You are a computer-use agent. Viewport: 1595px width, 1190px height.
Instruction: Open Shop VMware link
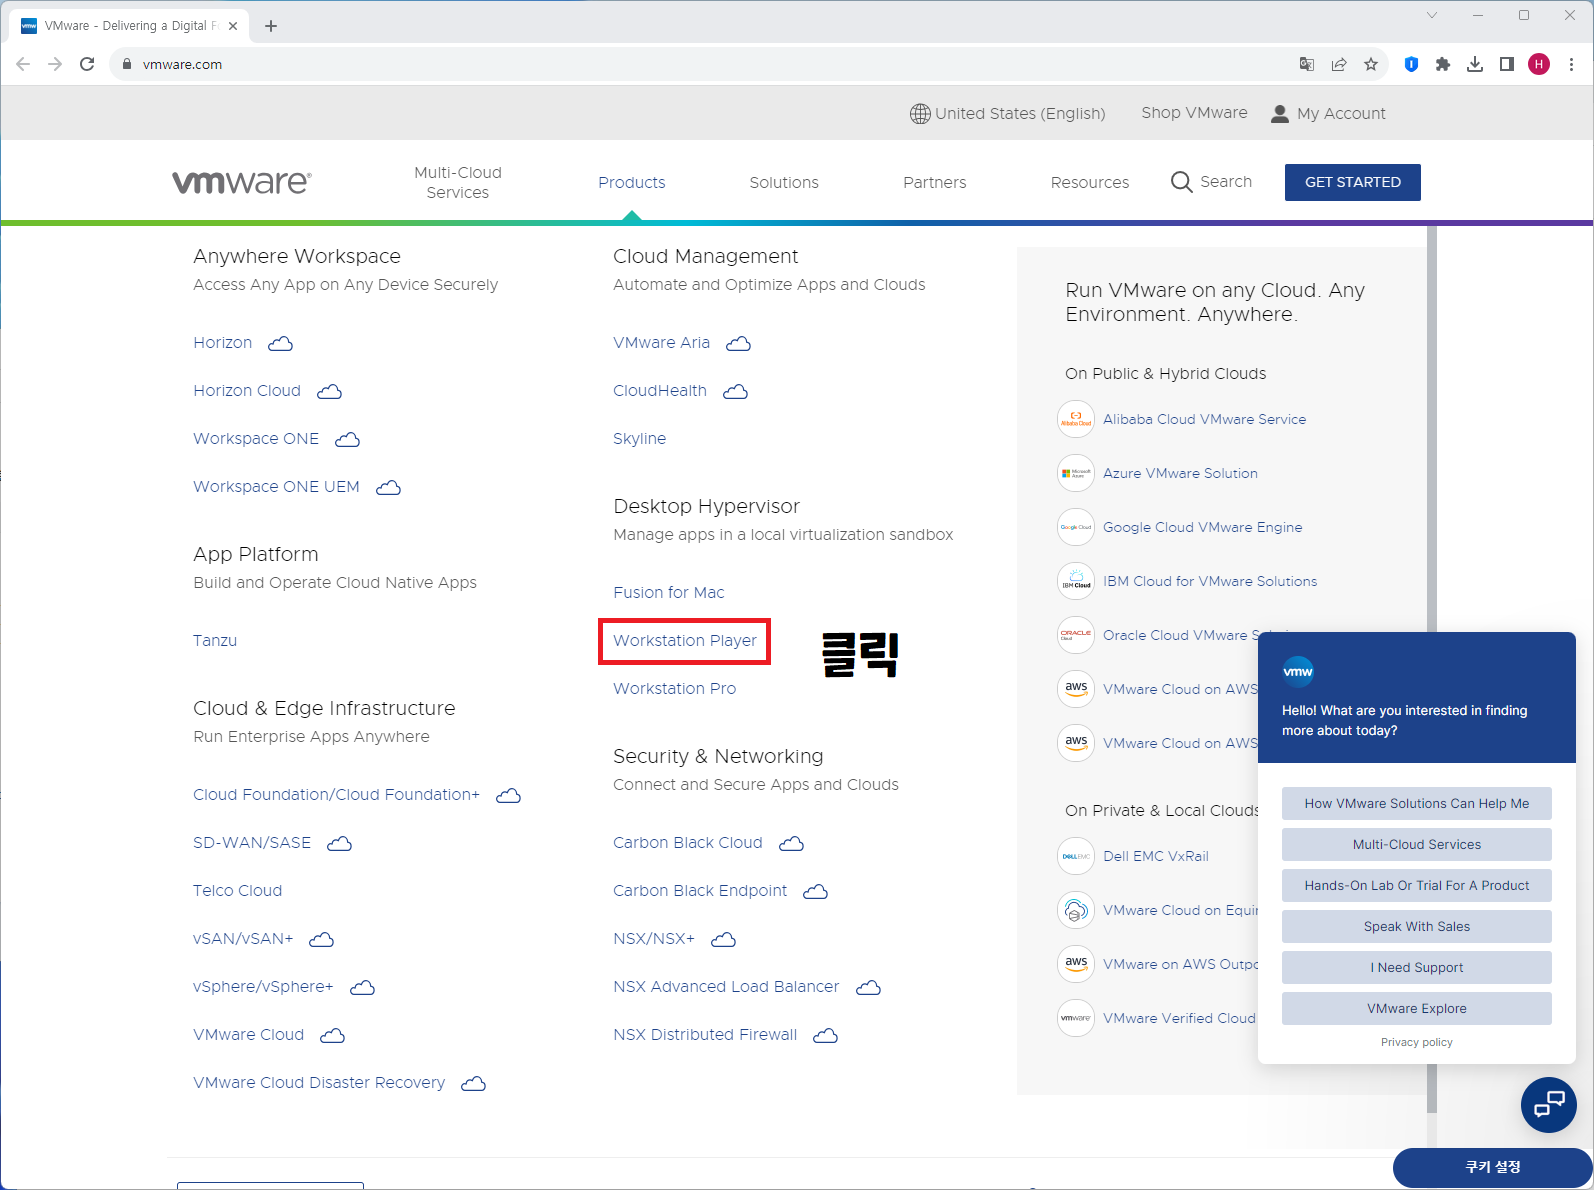click(x=1194, y=113)
